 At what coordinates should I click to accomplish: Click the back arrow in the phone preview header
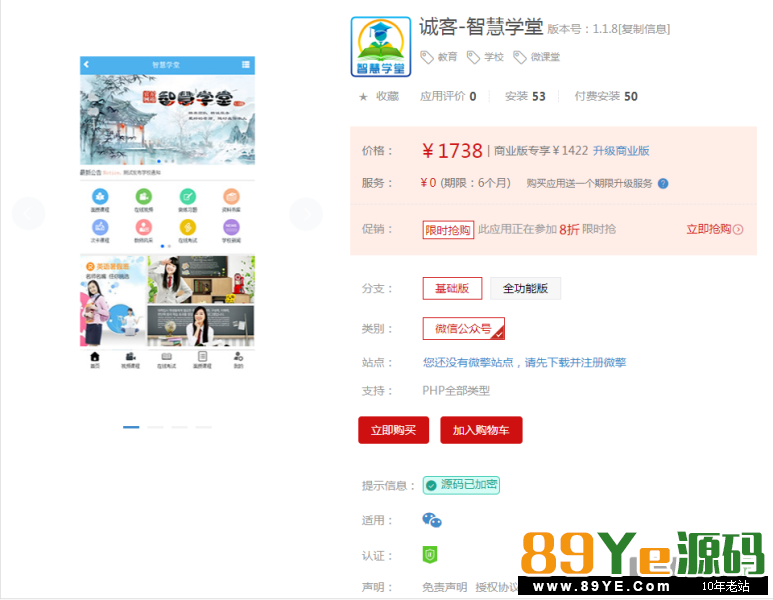pos(86,65)
